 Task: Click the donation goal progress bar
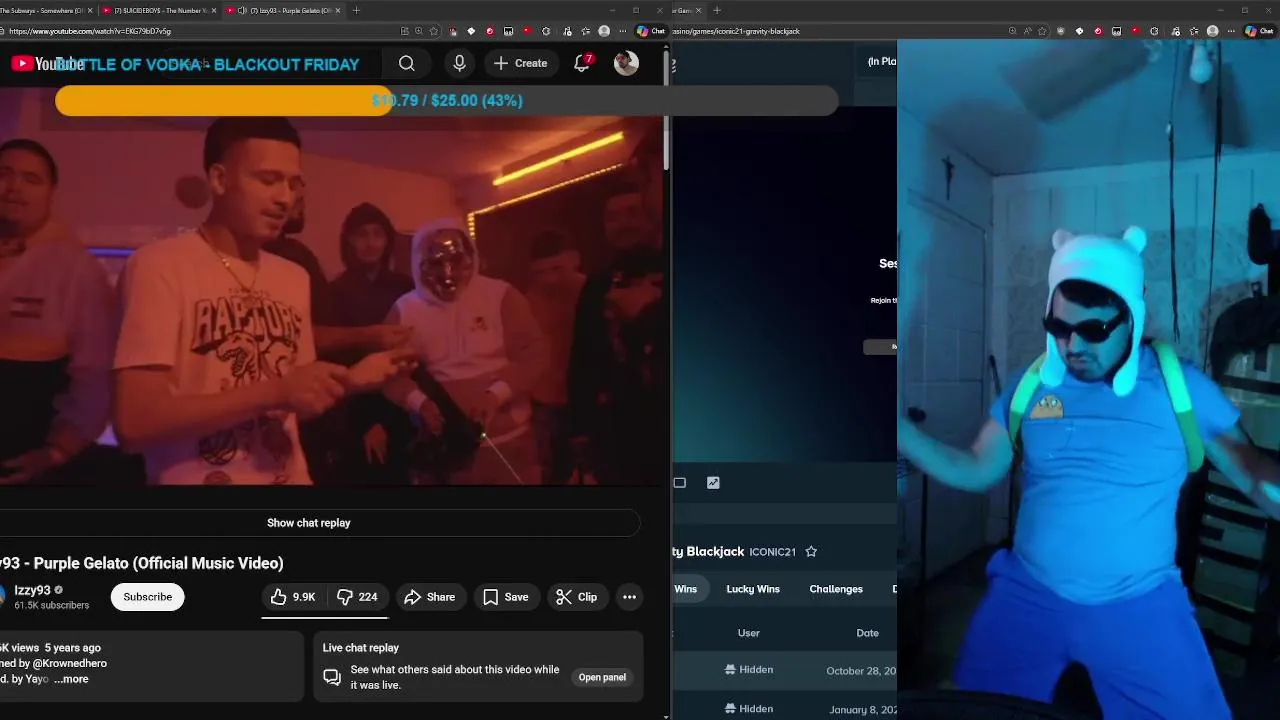(447, 100)
